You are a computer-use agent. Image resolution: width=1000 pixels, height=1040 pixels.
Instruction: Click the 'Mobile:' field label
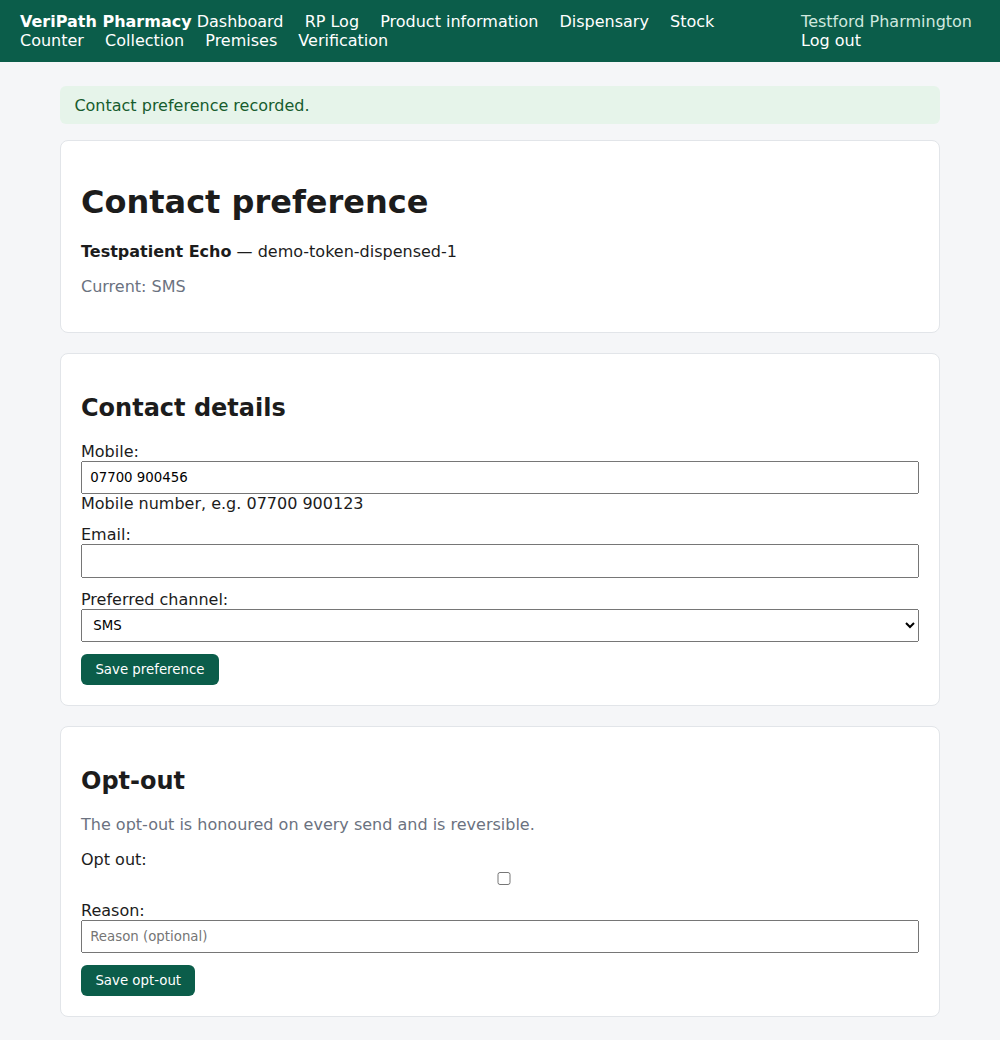coord(110,452)
